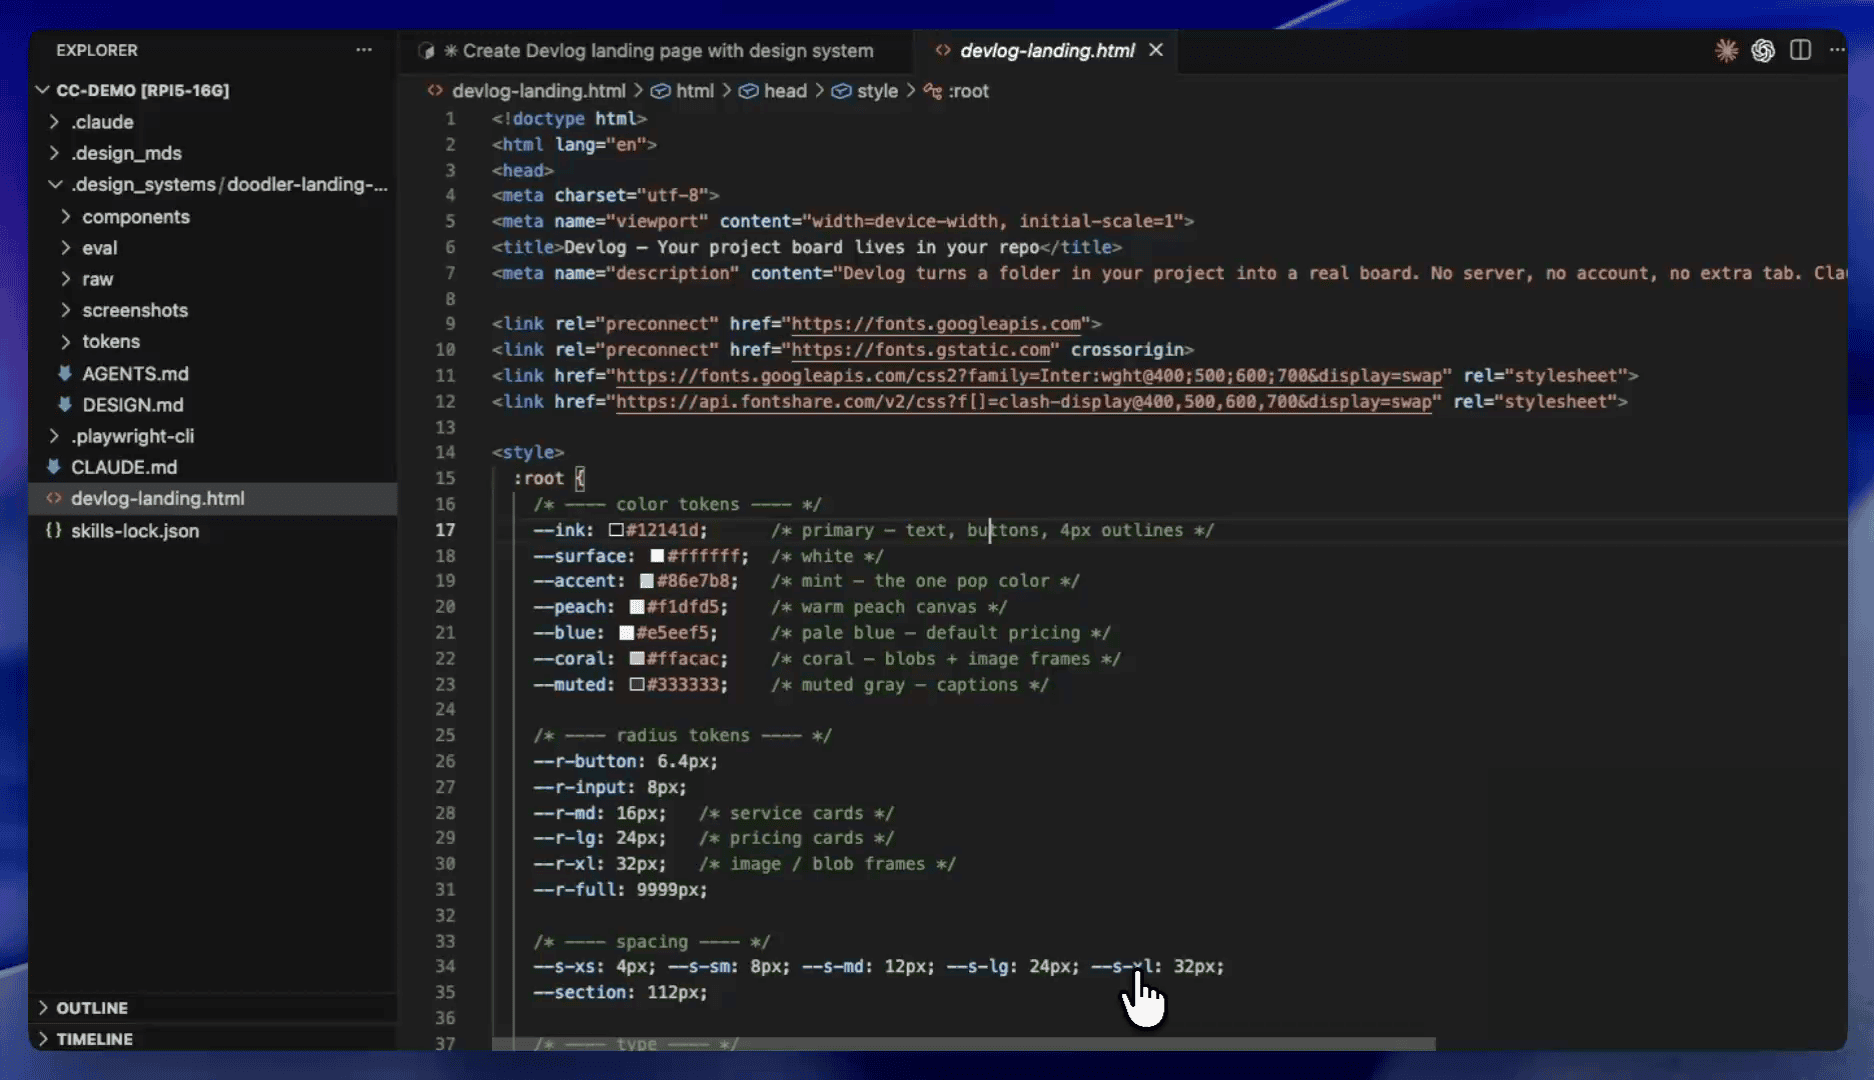Click the html breadcrumb segment

(694, 91)
